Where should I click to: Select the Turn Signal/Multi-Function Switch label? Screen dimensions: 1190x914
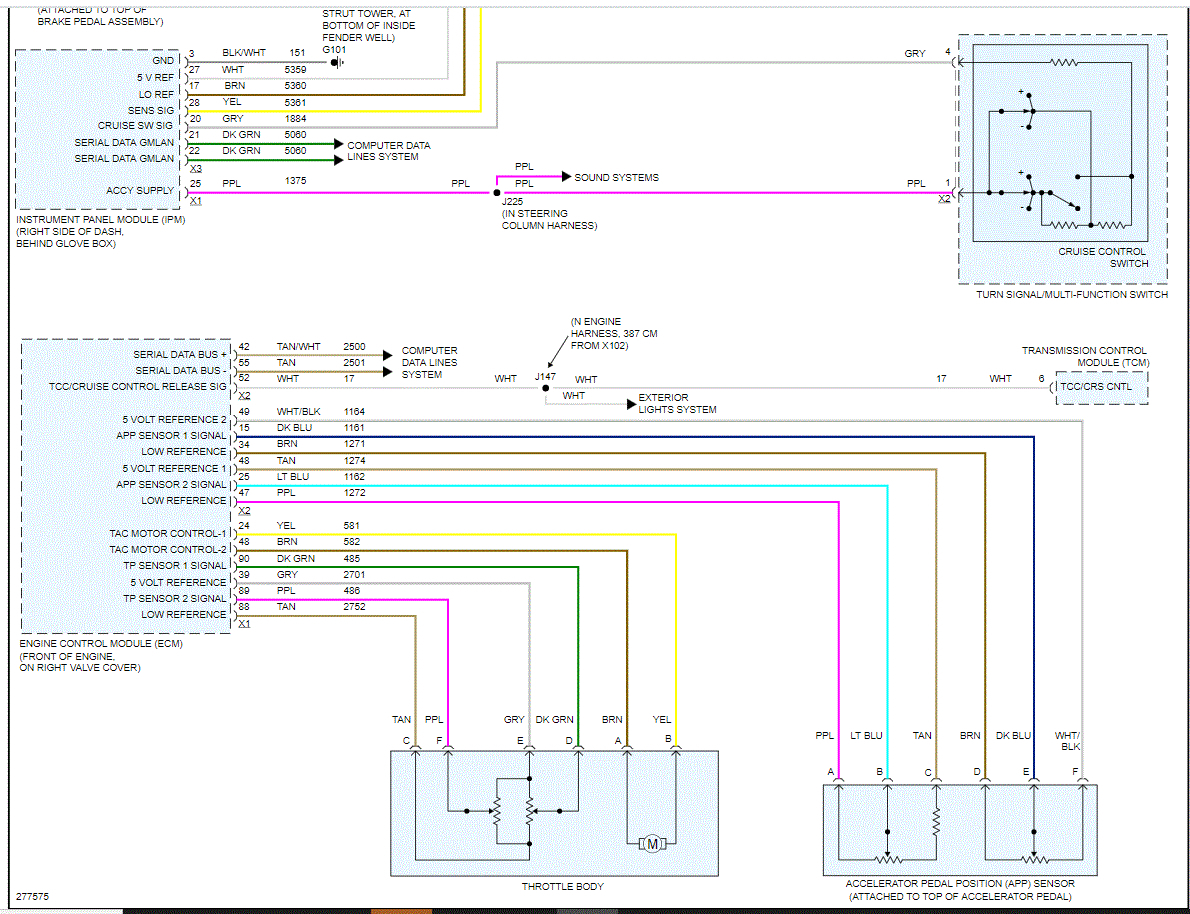tap(1072, 295)
